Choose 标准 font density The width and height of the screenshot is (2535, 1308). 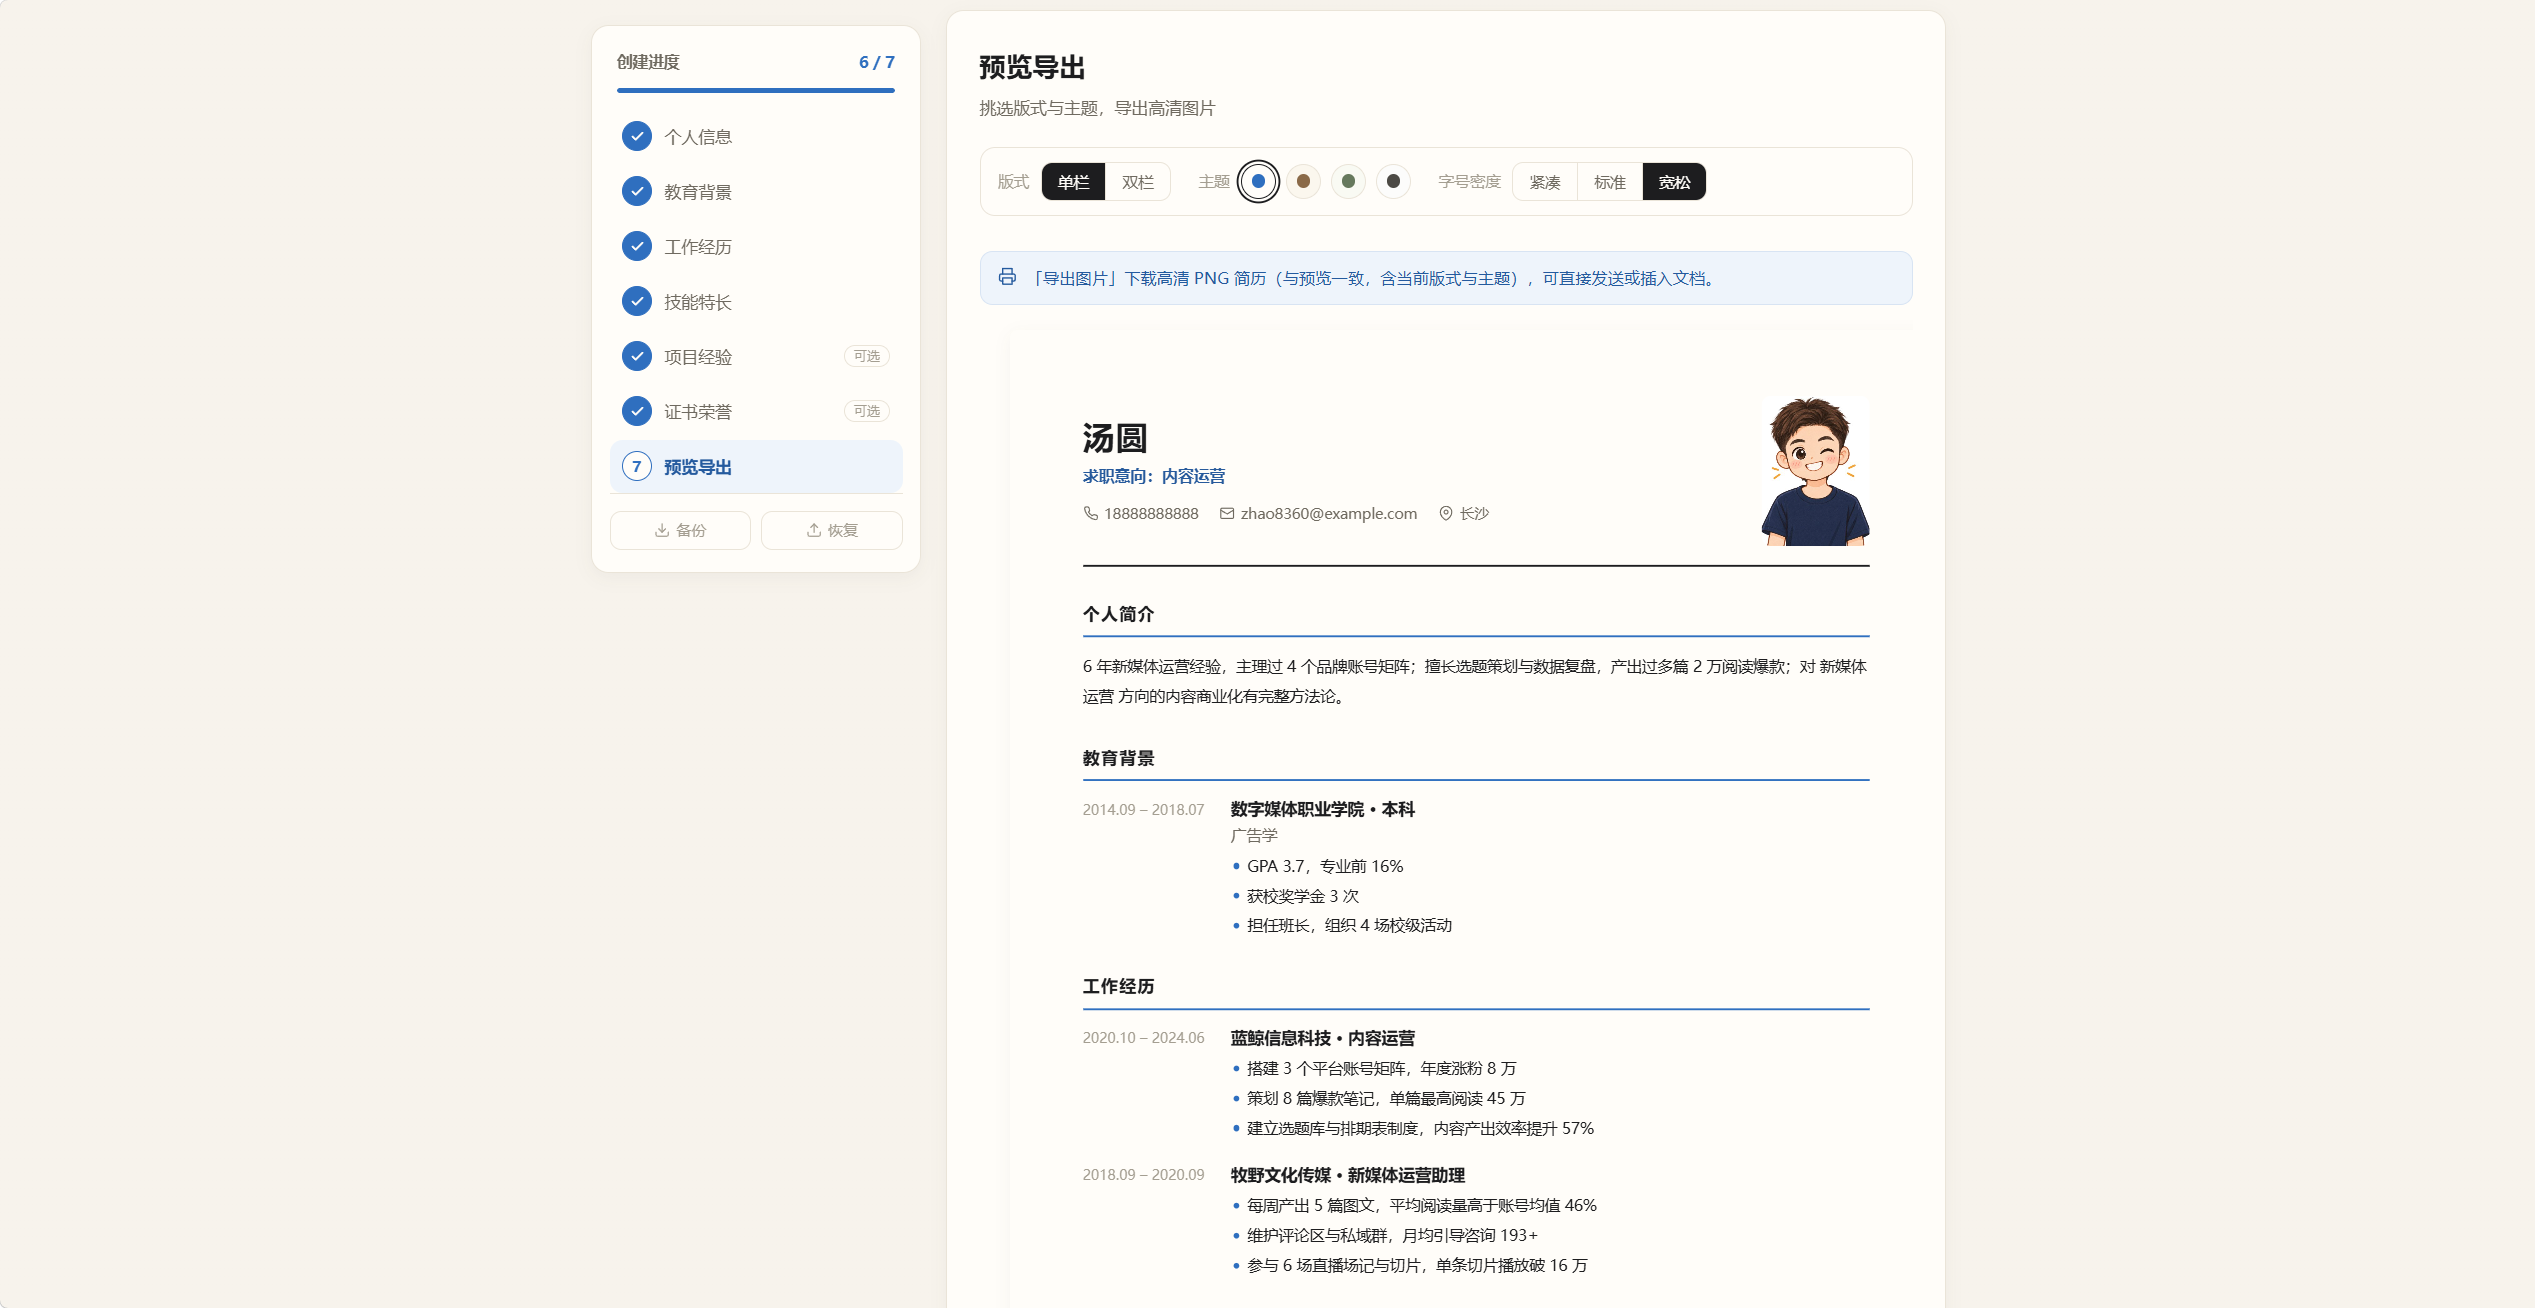click(x=1610, y=182)
